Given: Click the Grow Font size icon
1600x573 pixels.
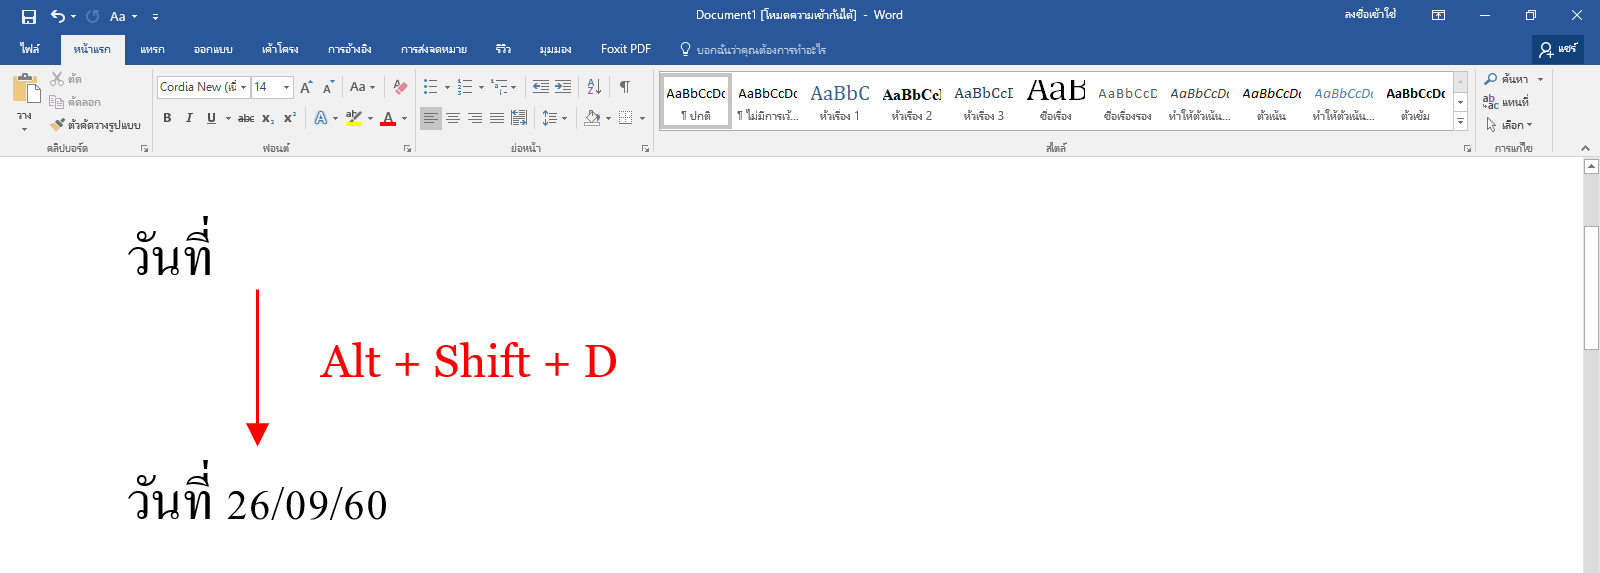Looking at the screenshot, I should coord(306,87).
